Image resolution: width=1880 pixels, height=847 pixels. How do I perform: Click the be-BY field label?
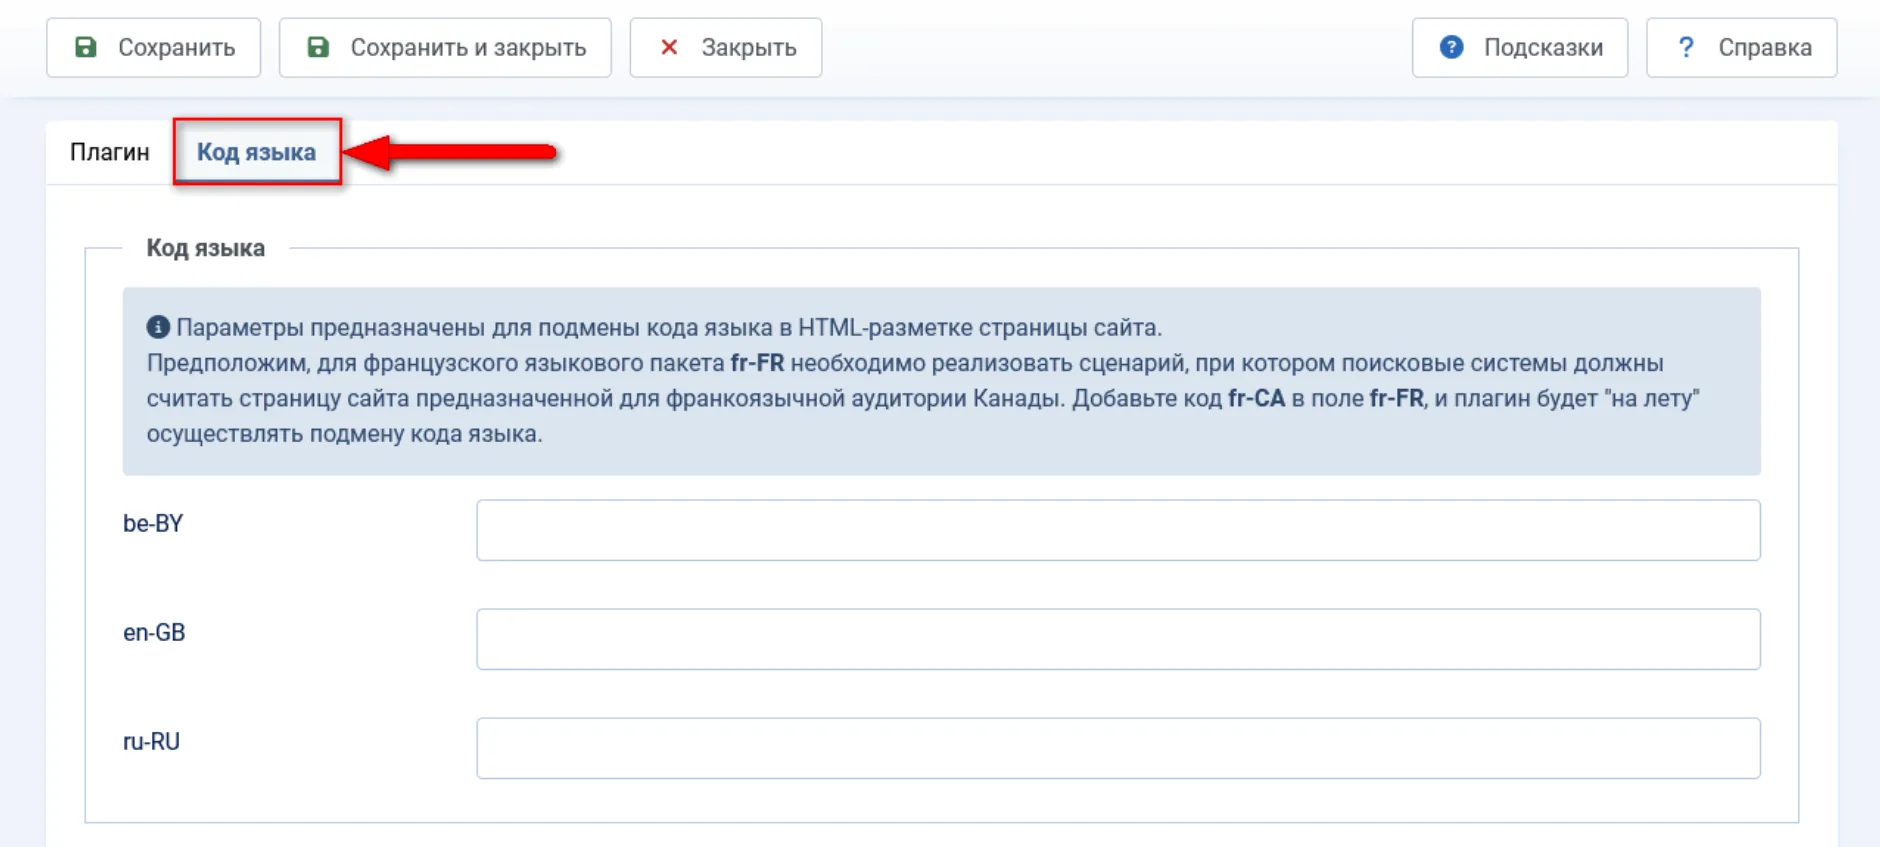click(x=153, y=524)
